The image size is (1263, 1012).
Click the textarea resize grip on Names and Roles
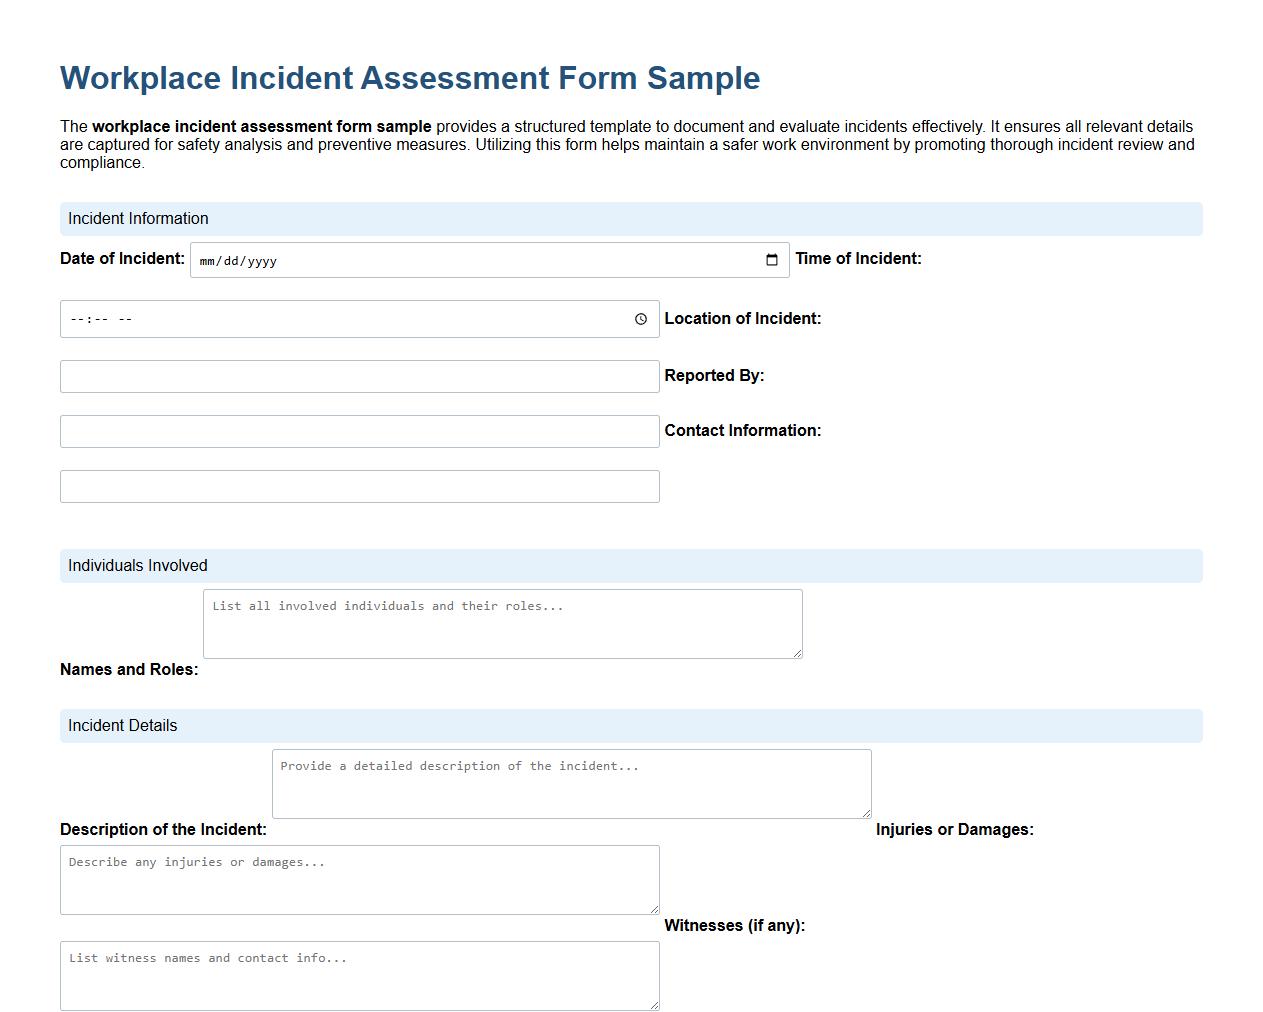point(797,654)
